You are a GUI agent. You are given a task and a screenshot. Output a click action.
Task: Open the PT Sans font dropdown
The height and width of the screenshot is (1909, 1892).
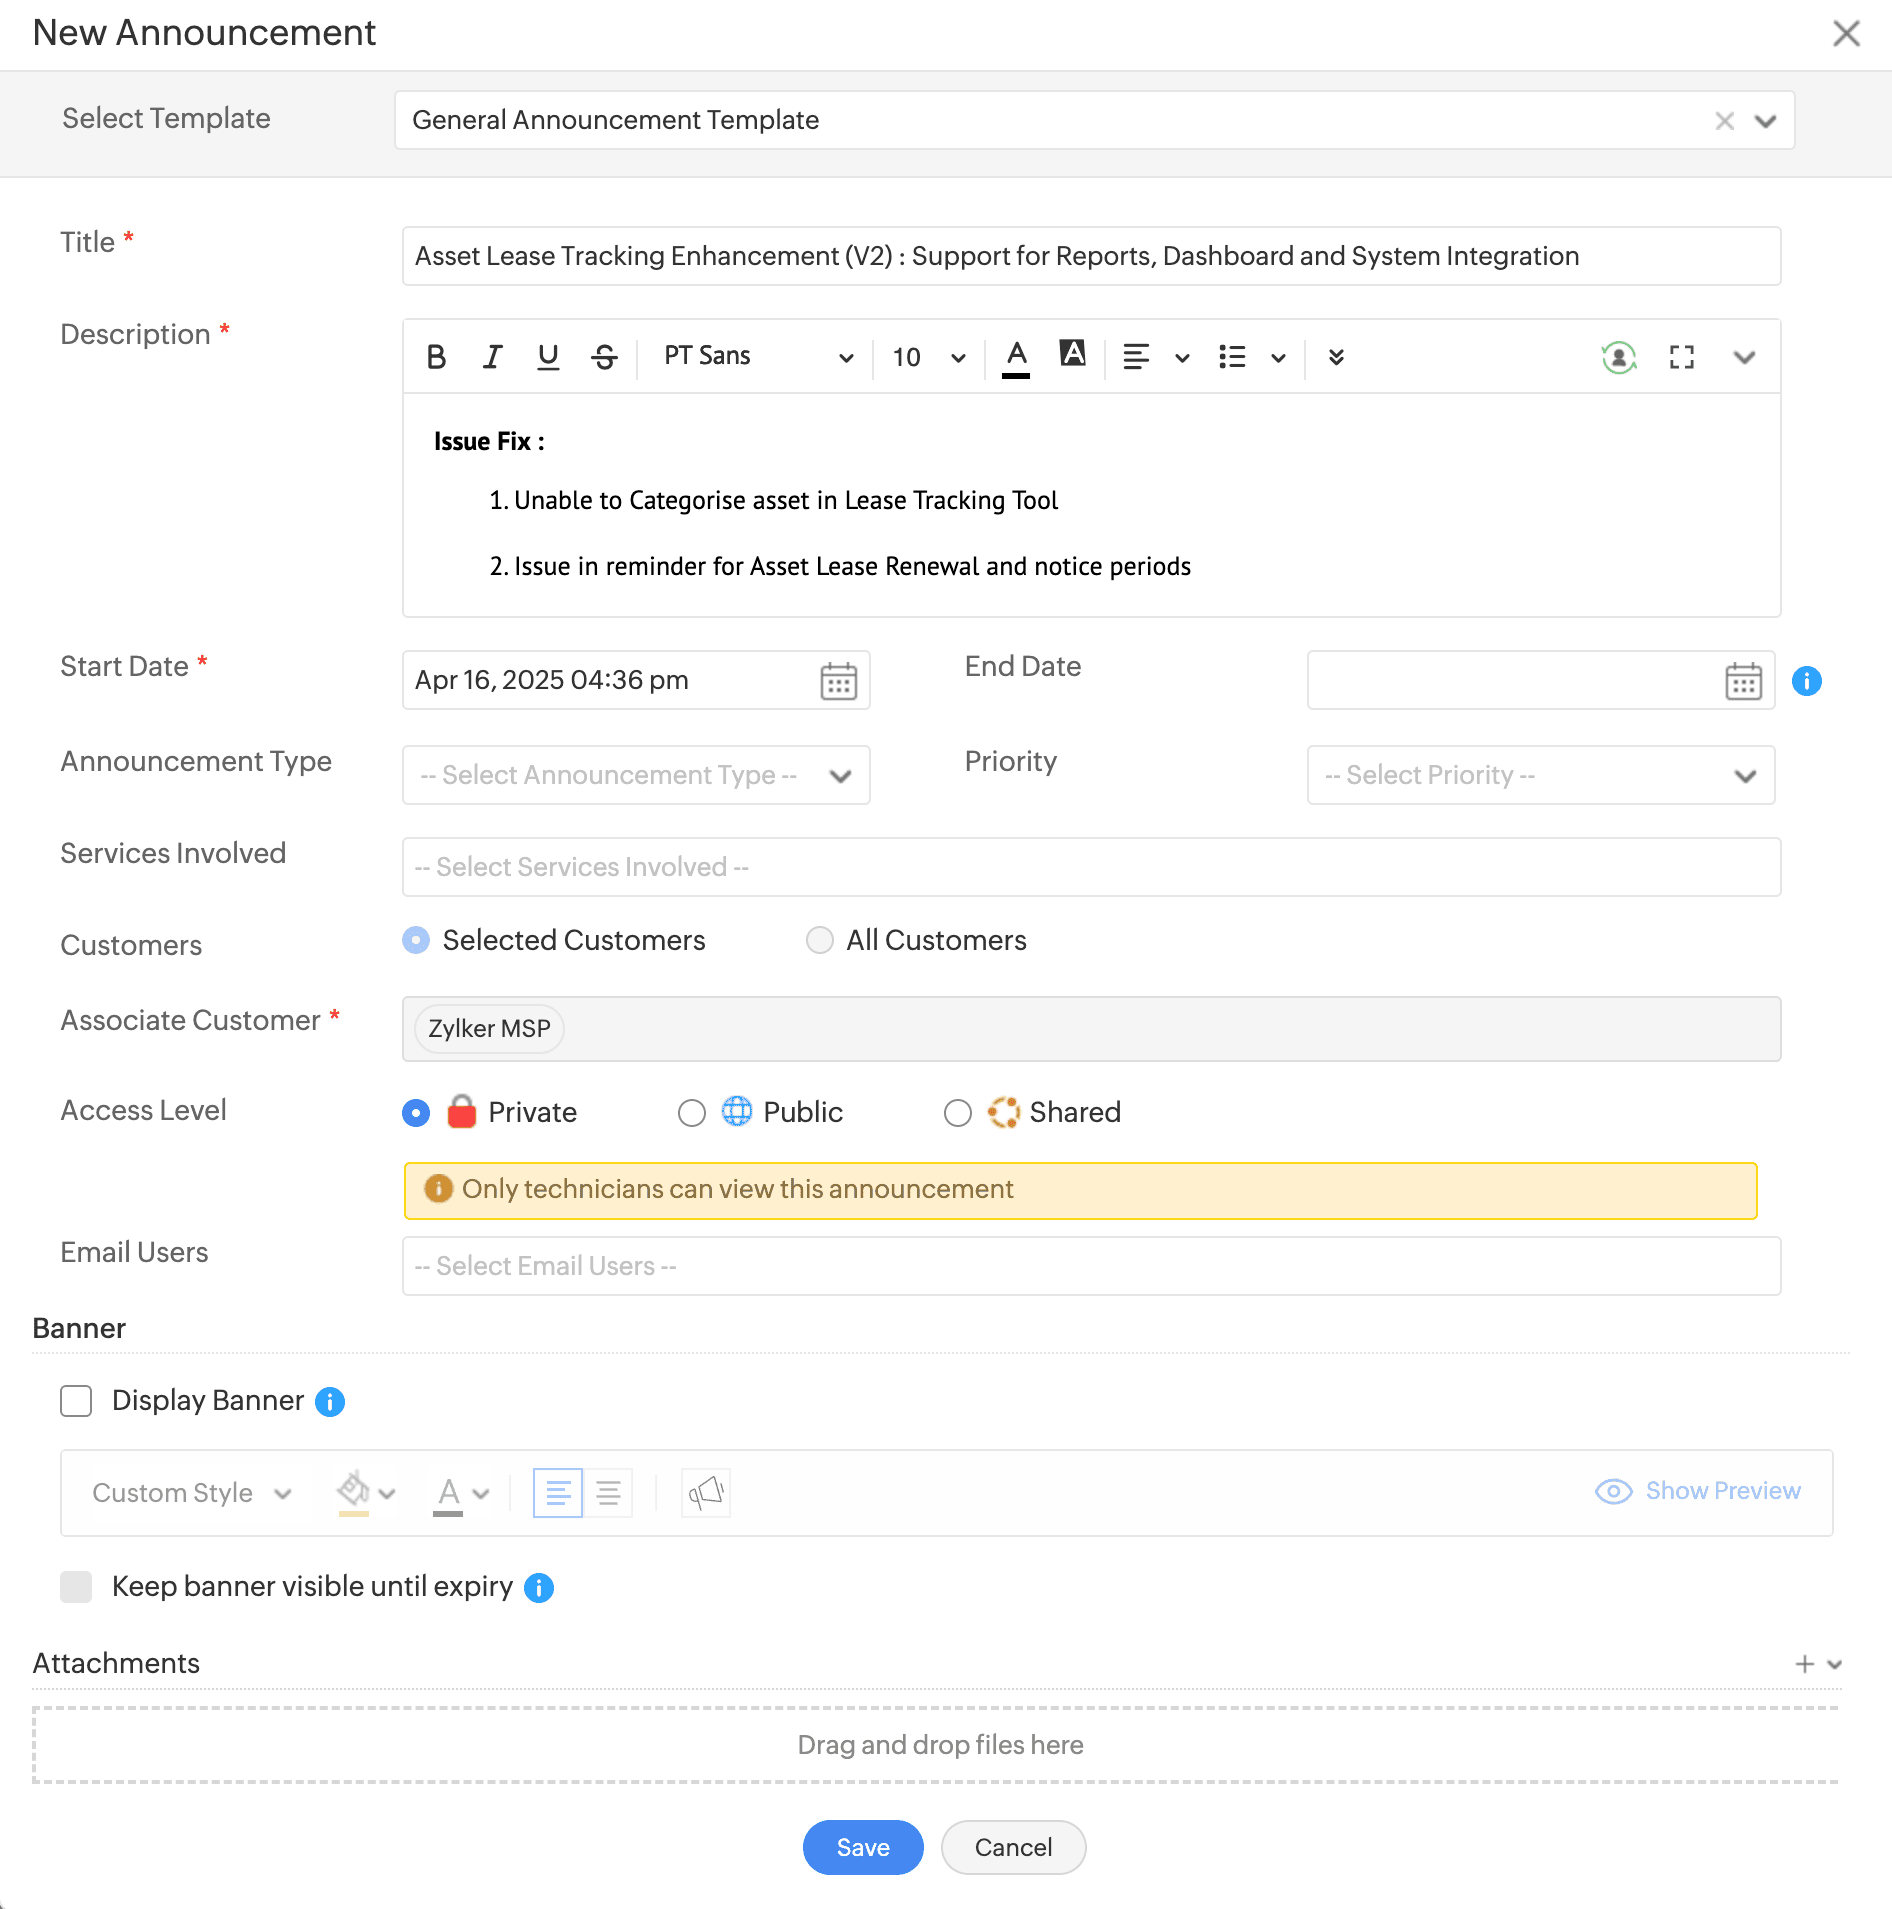click(x=758, y=357)
